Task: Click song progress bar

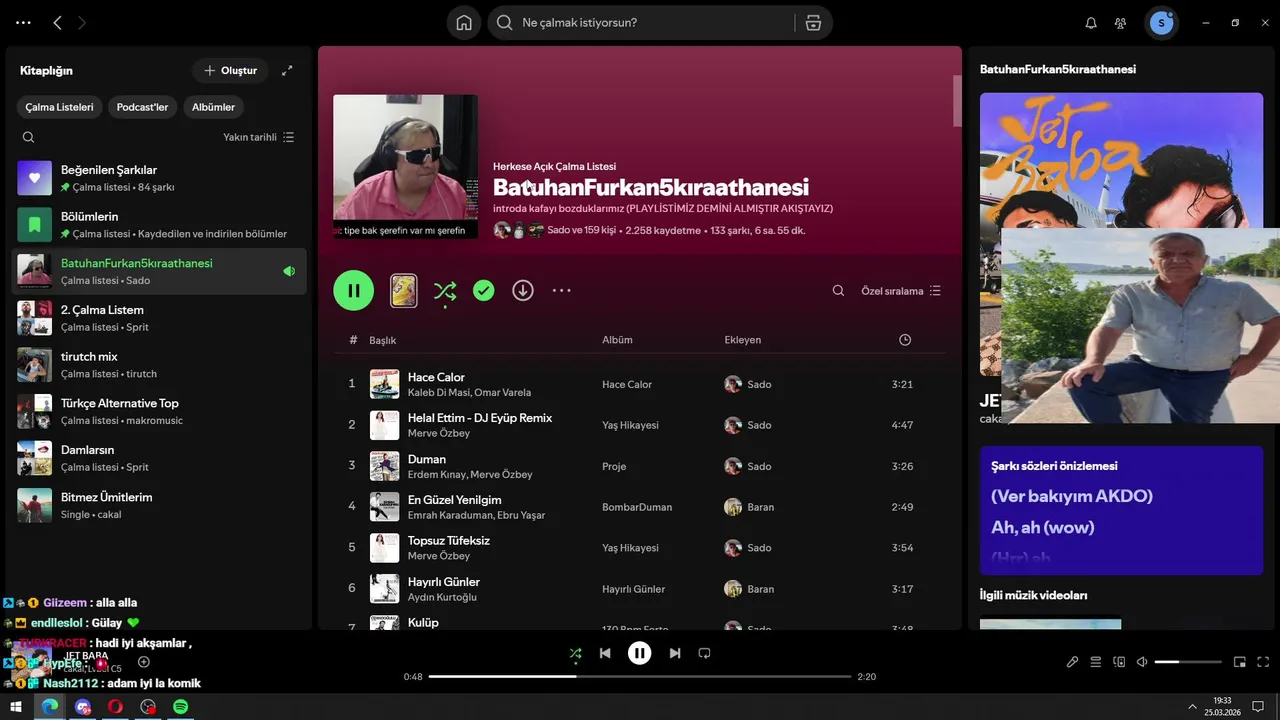Action: [640, 677]
